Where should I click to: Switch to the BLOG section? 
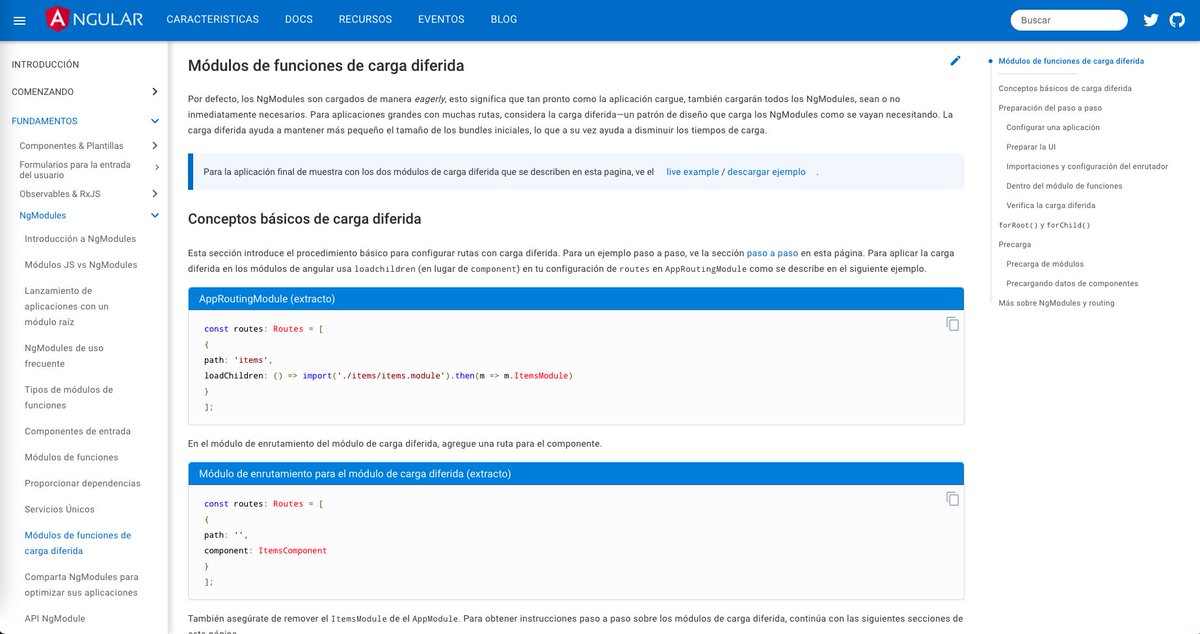pos(503,19)
